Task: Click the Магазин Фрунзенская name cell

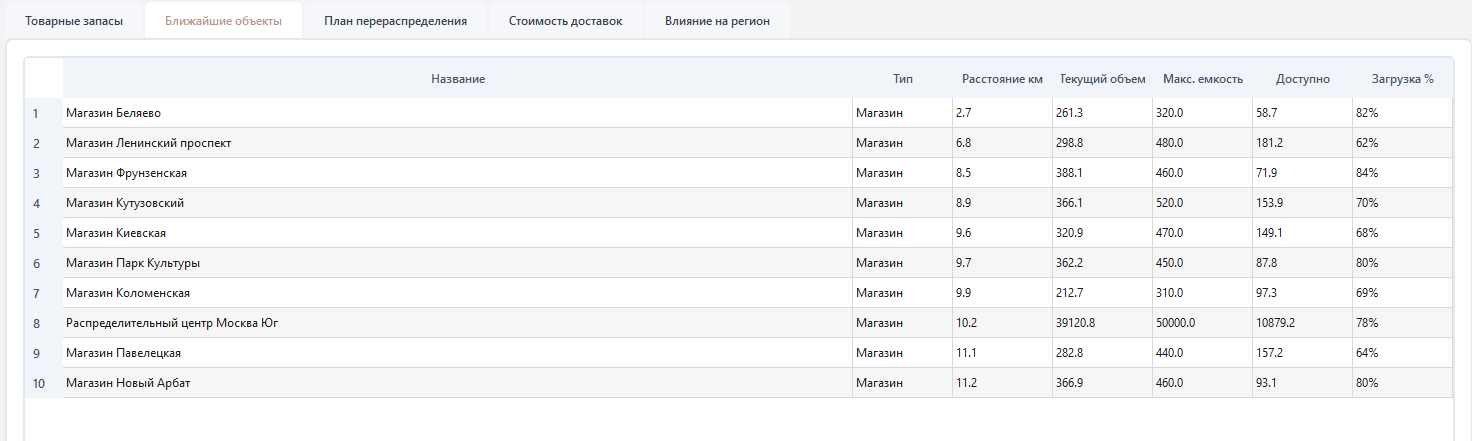Action: pyautogui.click(x=126, y=173)
